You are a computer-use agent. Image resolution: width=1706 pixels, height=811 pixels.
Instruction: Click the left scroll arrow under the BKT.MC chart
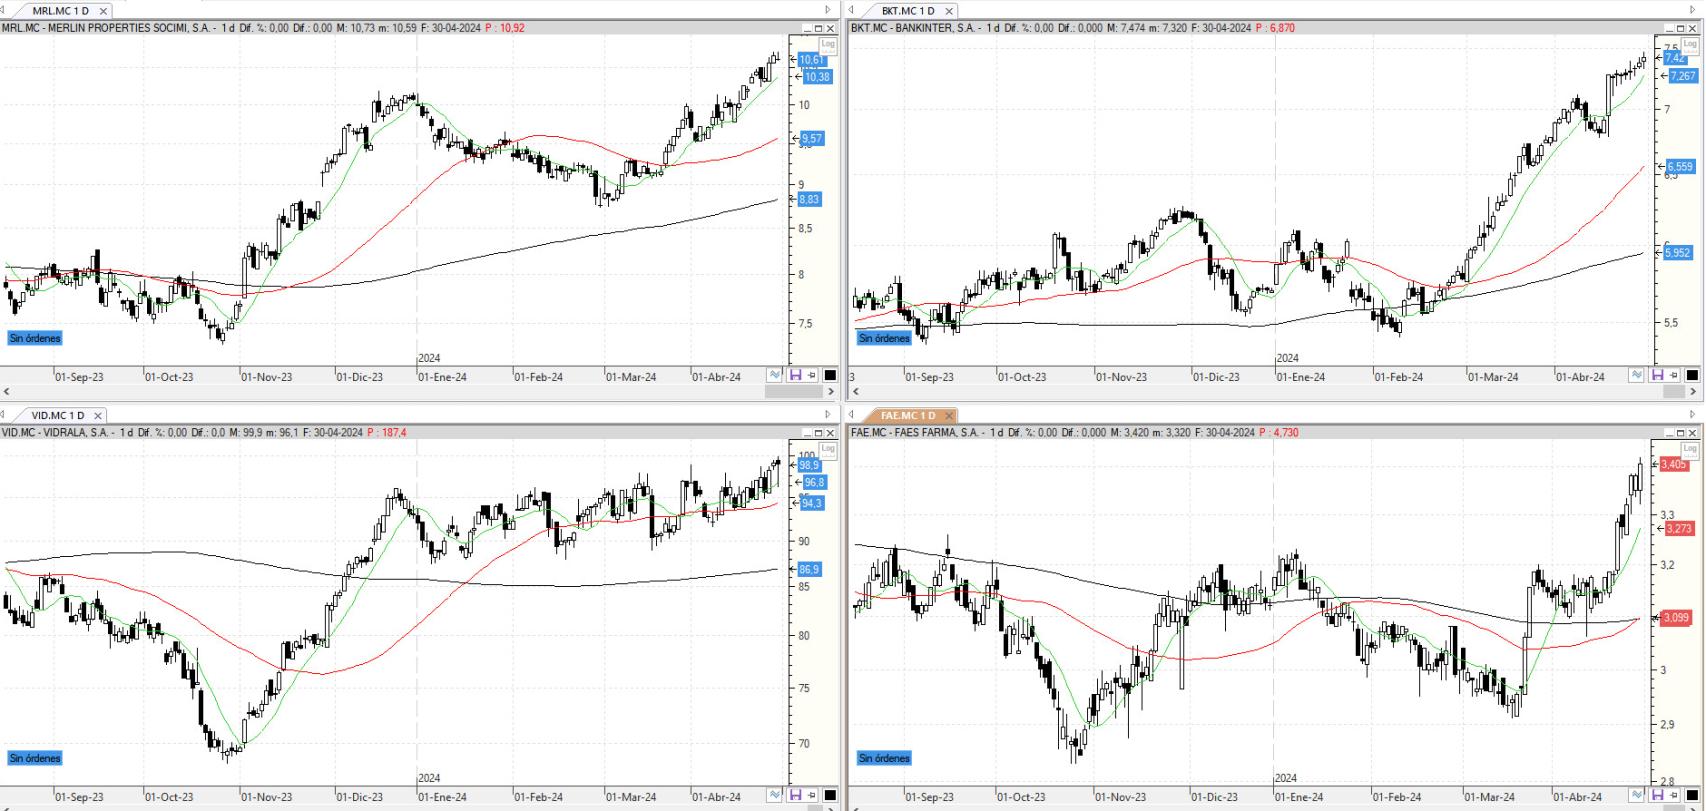(x=854, y=392)
